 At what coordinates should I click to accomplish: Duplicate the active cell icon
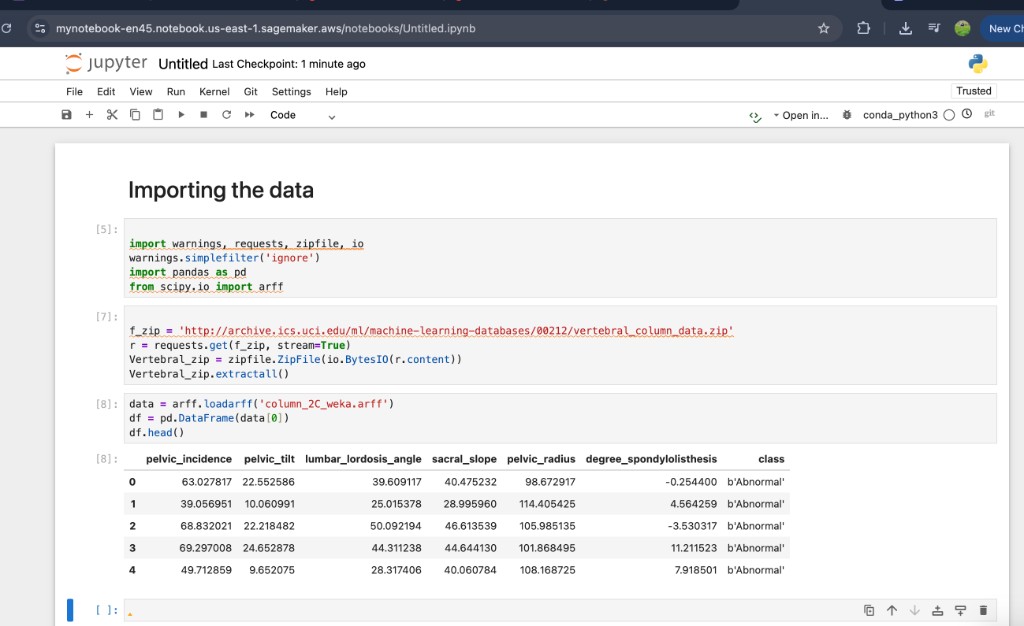(x=869, y=610)
